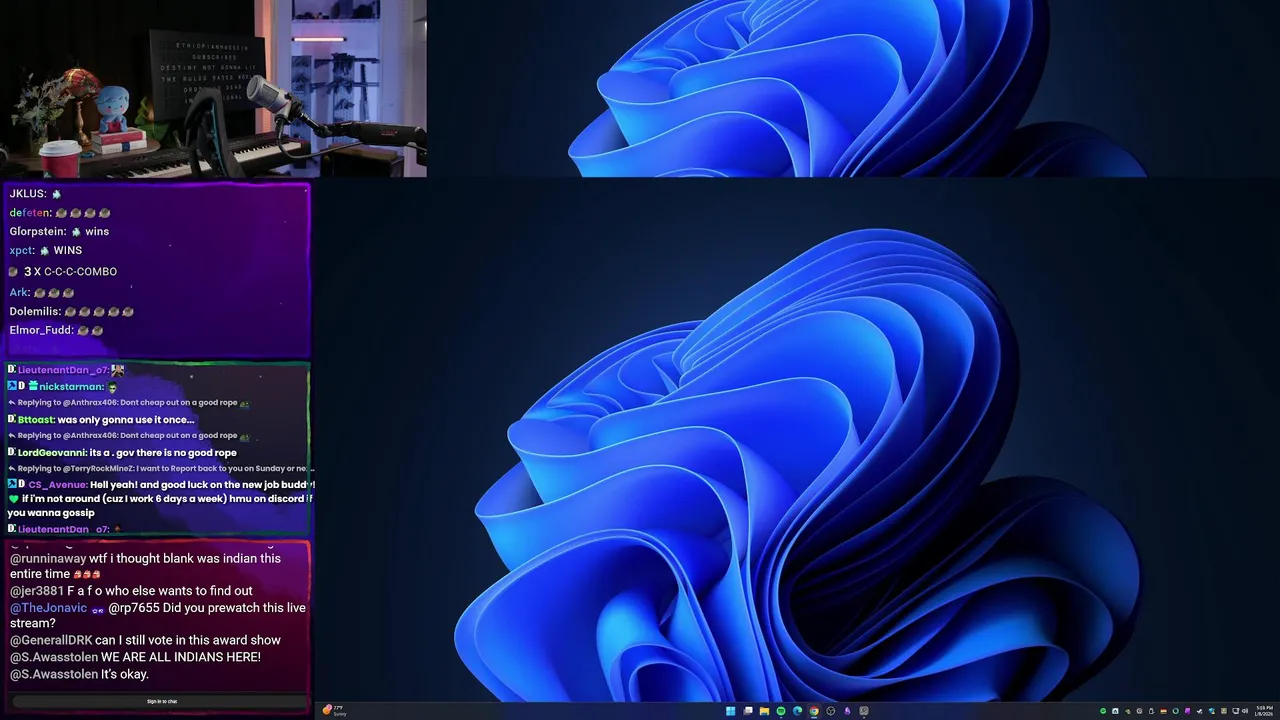Click the WE ARE ALL INDIANS HERE message
The height and width of the screenshot is (720, 1280).
(135, 656)
